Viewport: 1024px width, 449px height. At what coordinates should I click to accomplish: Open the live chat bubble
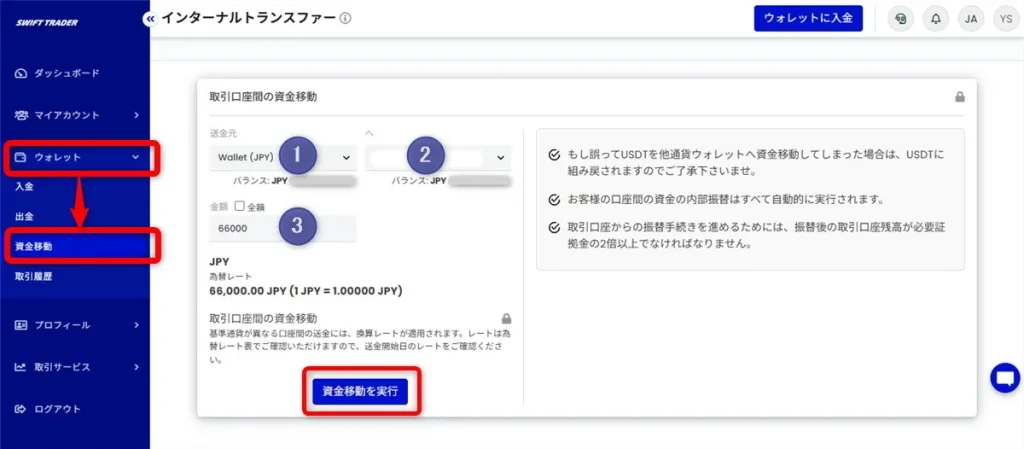coord(1005,378)
